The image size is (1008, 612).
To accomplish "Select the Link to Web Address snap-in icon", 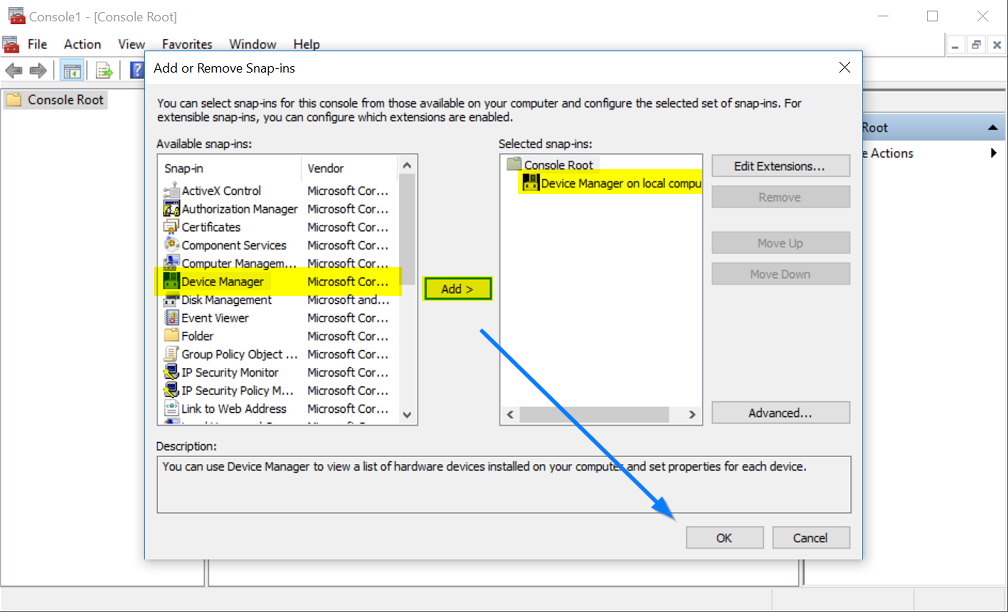I will [x=171, y=408].
